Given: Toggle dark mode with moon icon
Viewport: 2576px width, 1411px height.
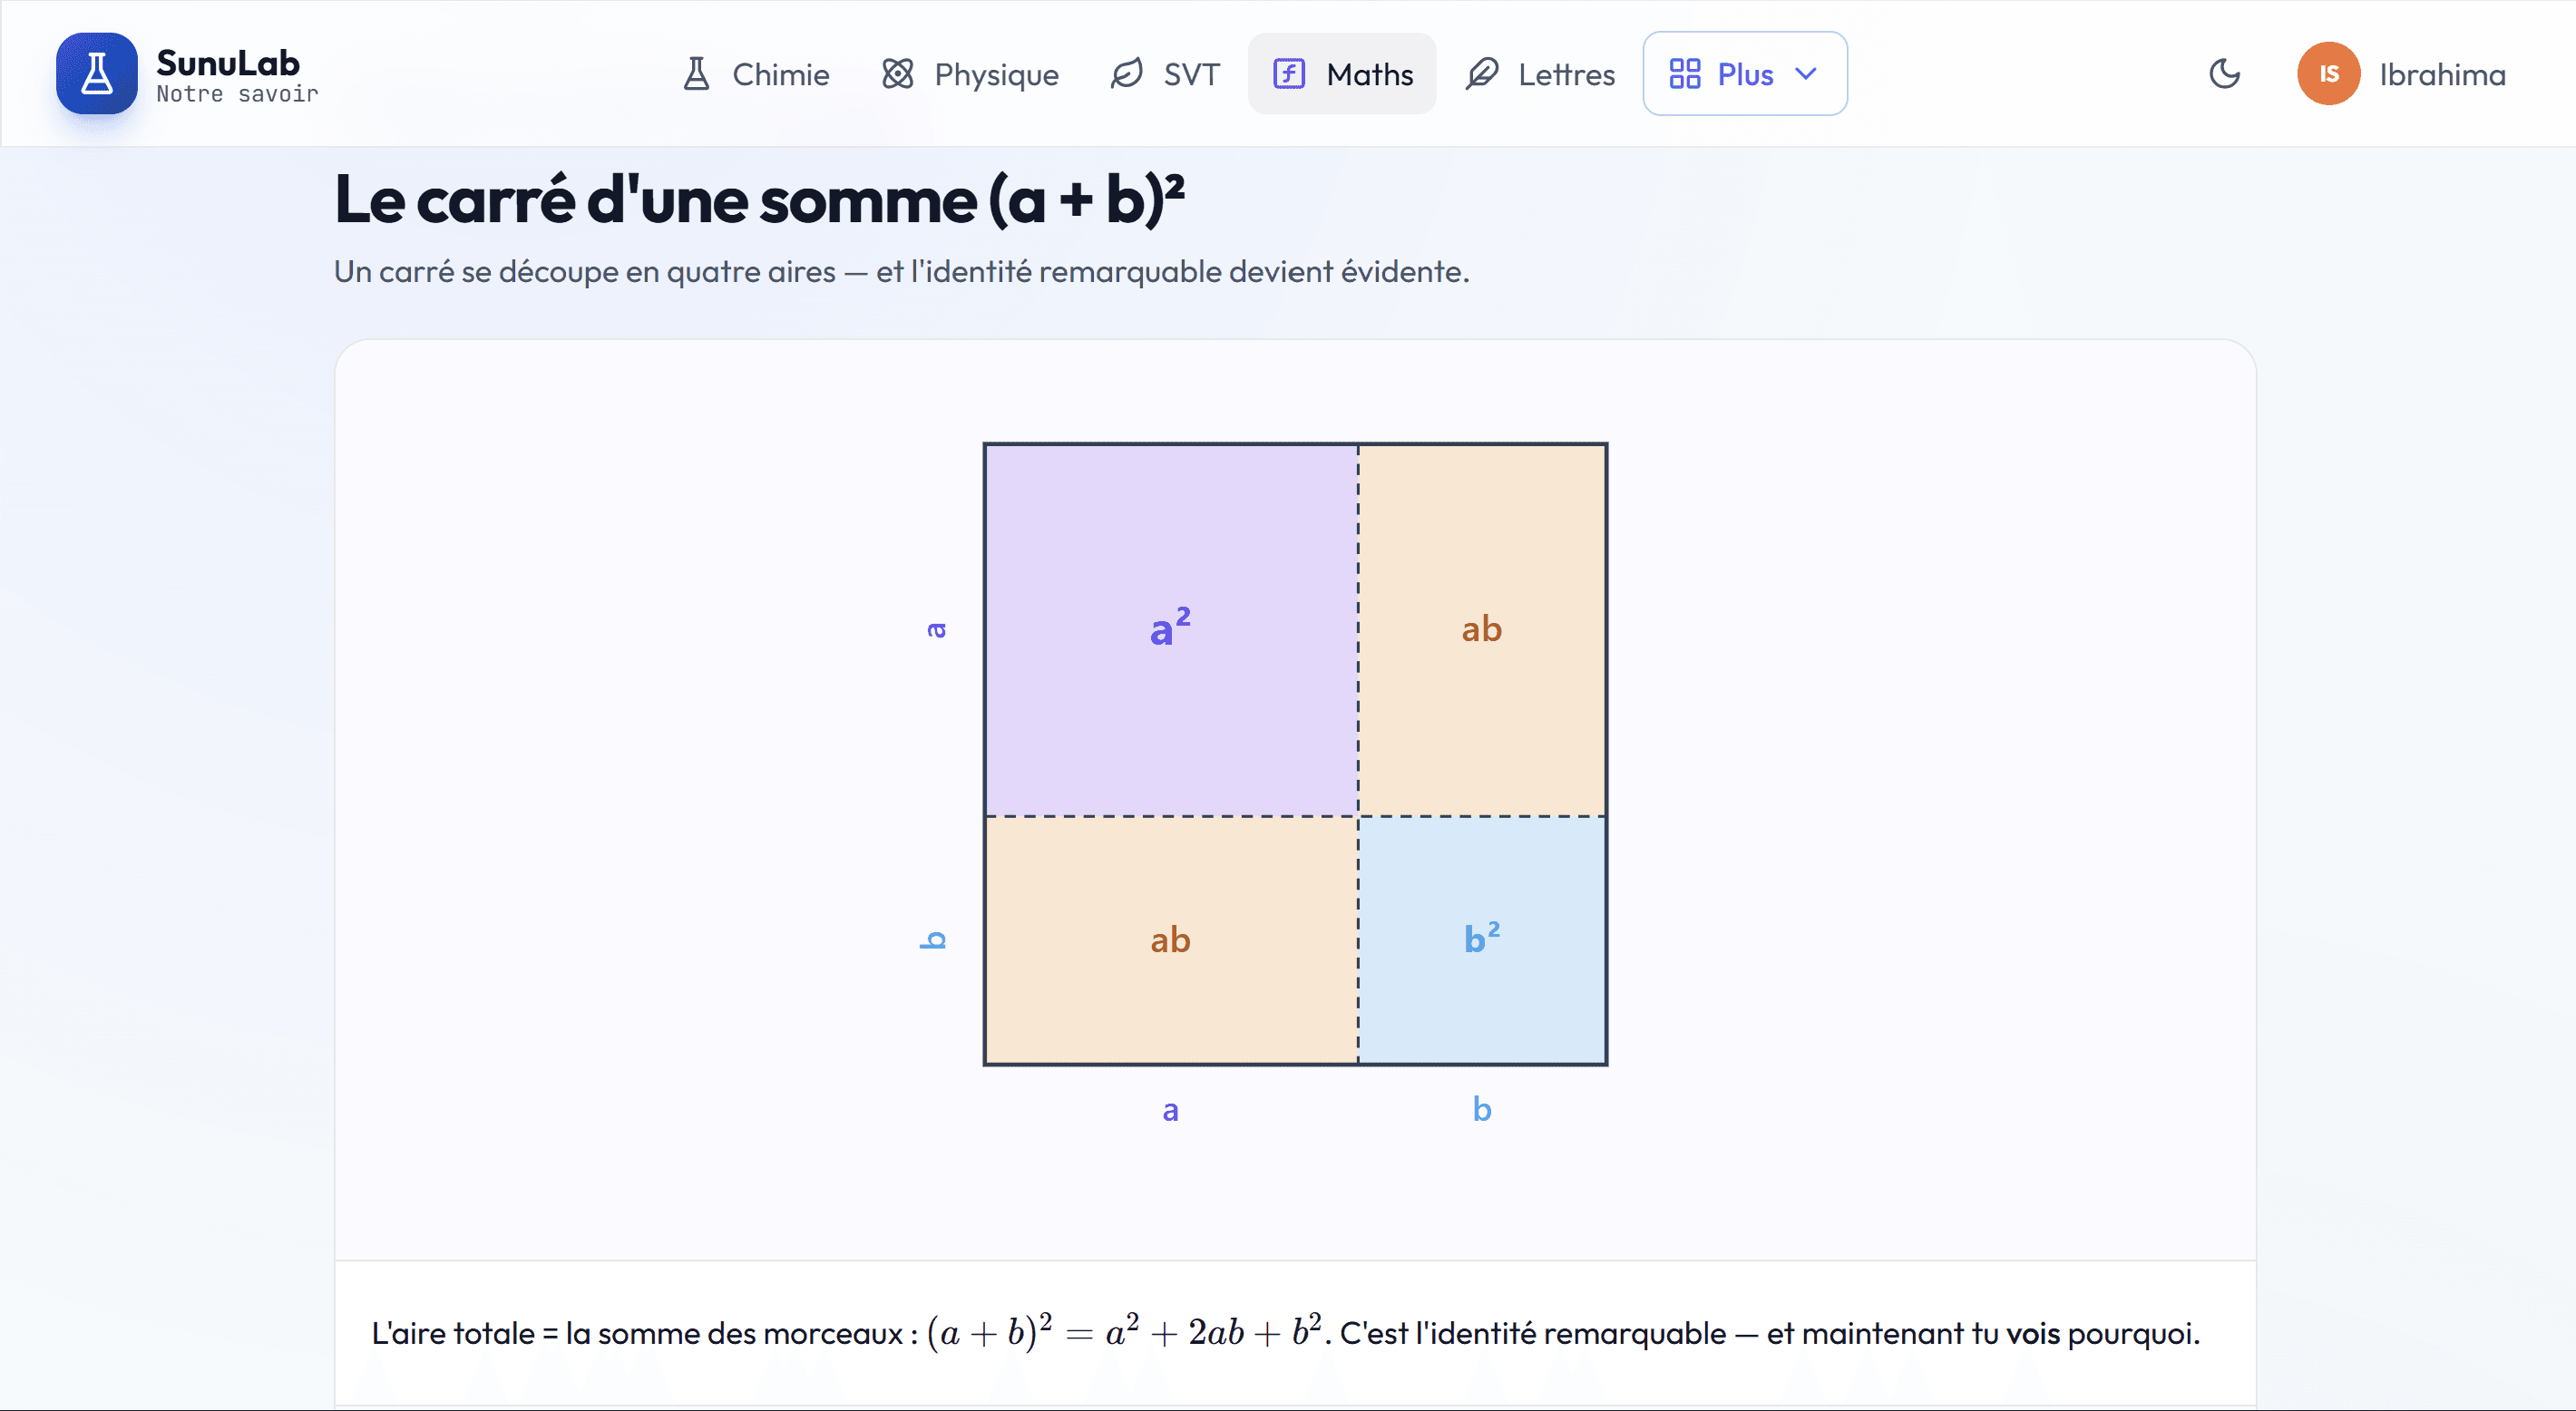Looking at the screenshot, I should coord(2224,74).
